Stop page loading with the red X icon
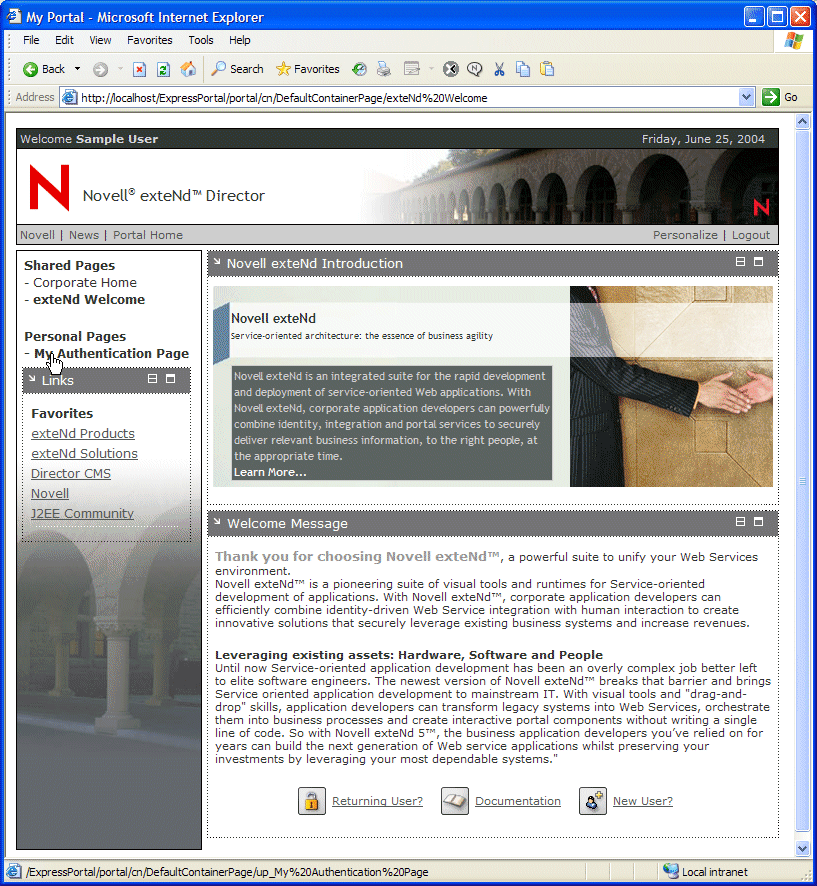The width and height of the screenshot is (817, 886). click(x=139, y=69)
